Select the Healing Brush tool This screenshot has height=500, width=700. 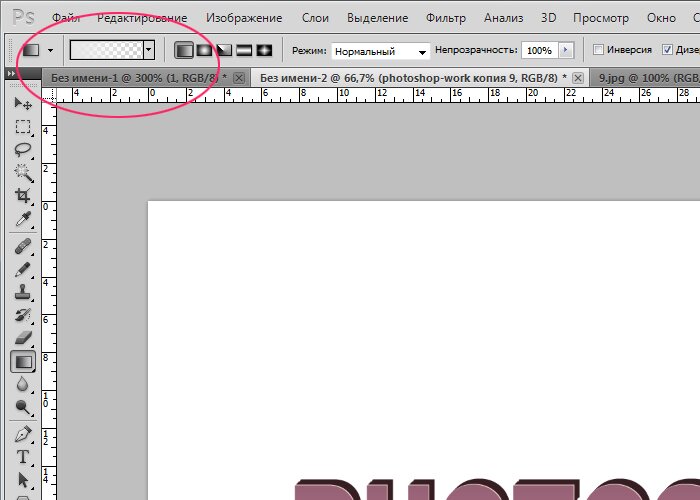click(23, 246)
